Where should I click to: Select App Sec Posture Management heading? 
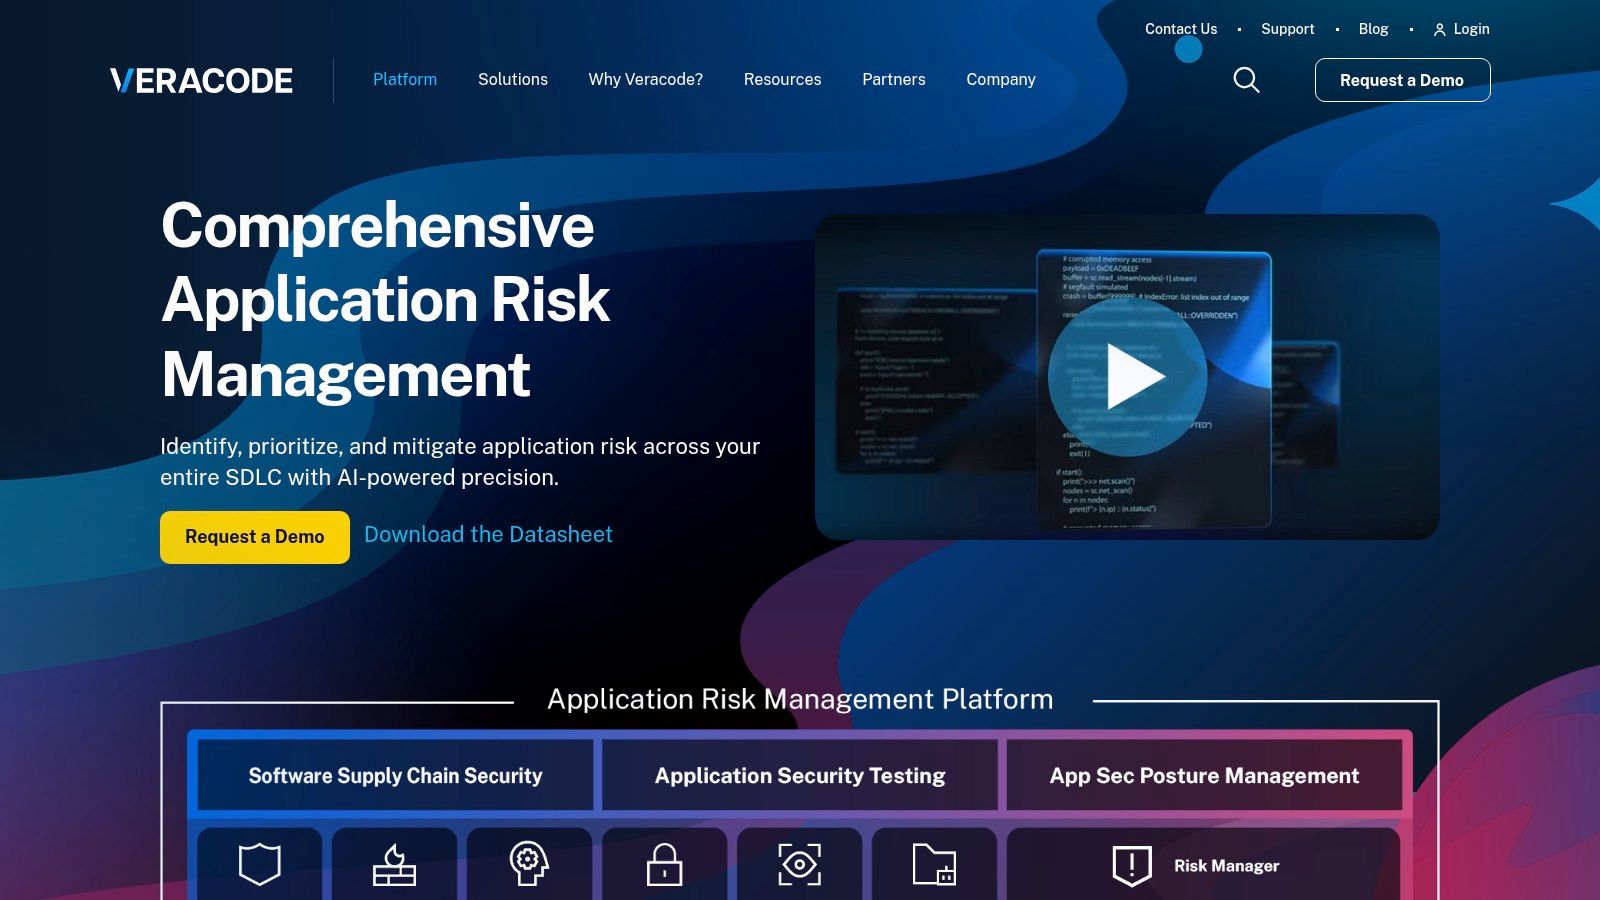click(1204, 775)
